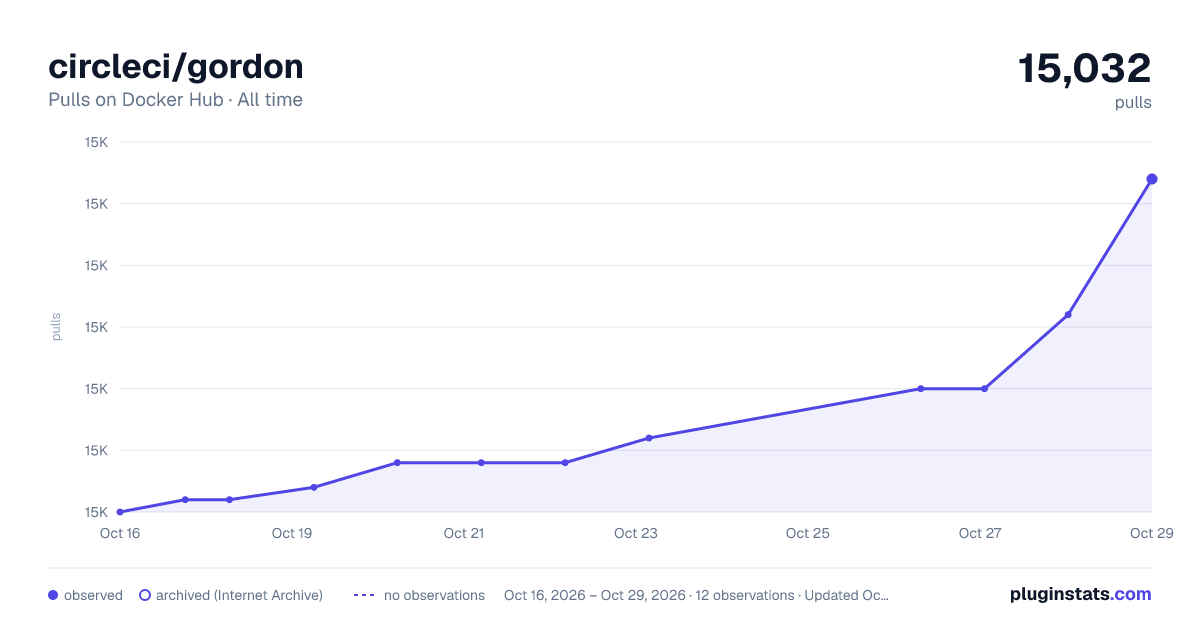This screenshot has height=630, width=1200.
Task: Click the first data point at Oct 16
Action: 120,512
